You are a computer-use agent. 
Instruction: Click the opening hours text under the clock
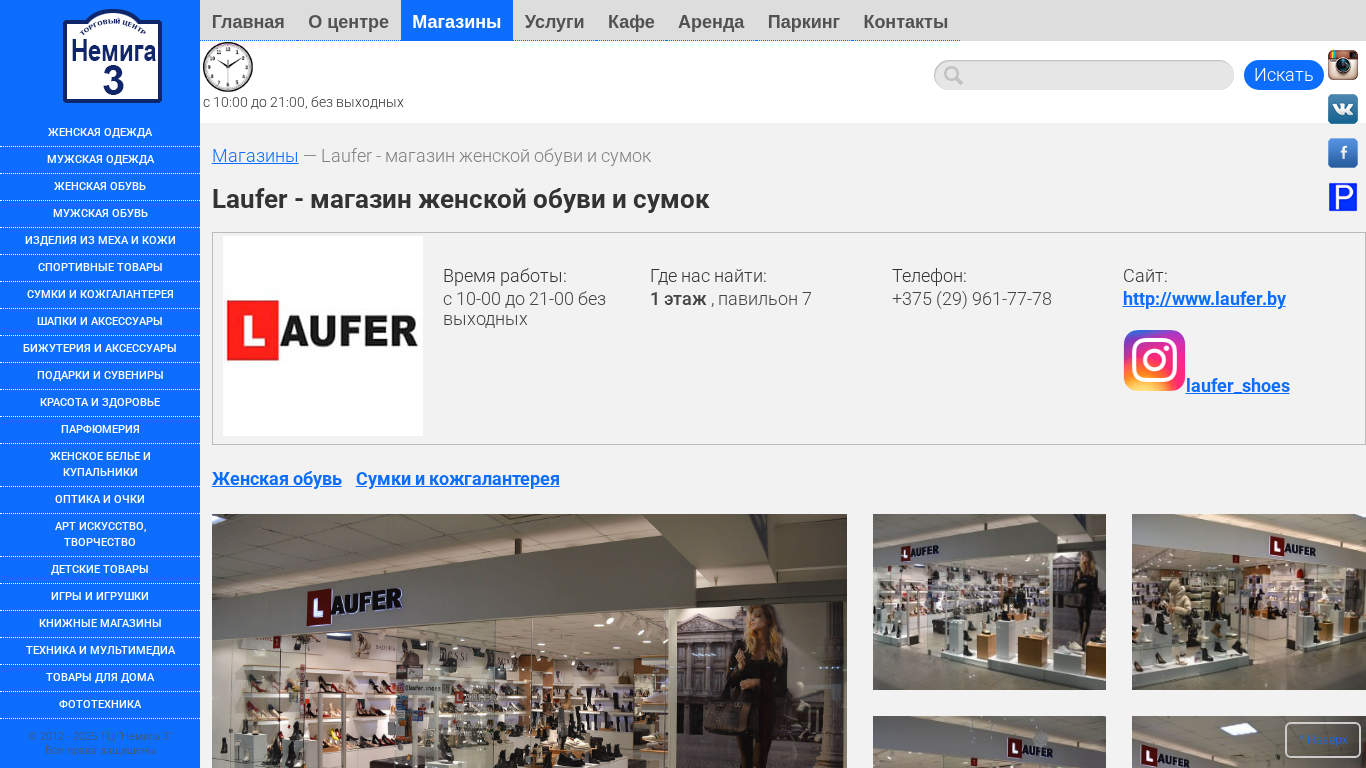tap(303, 102)
